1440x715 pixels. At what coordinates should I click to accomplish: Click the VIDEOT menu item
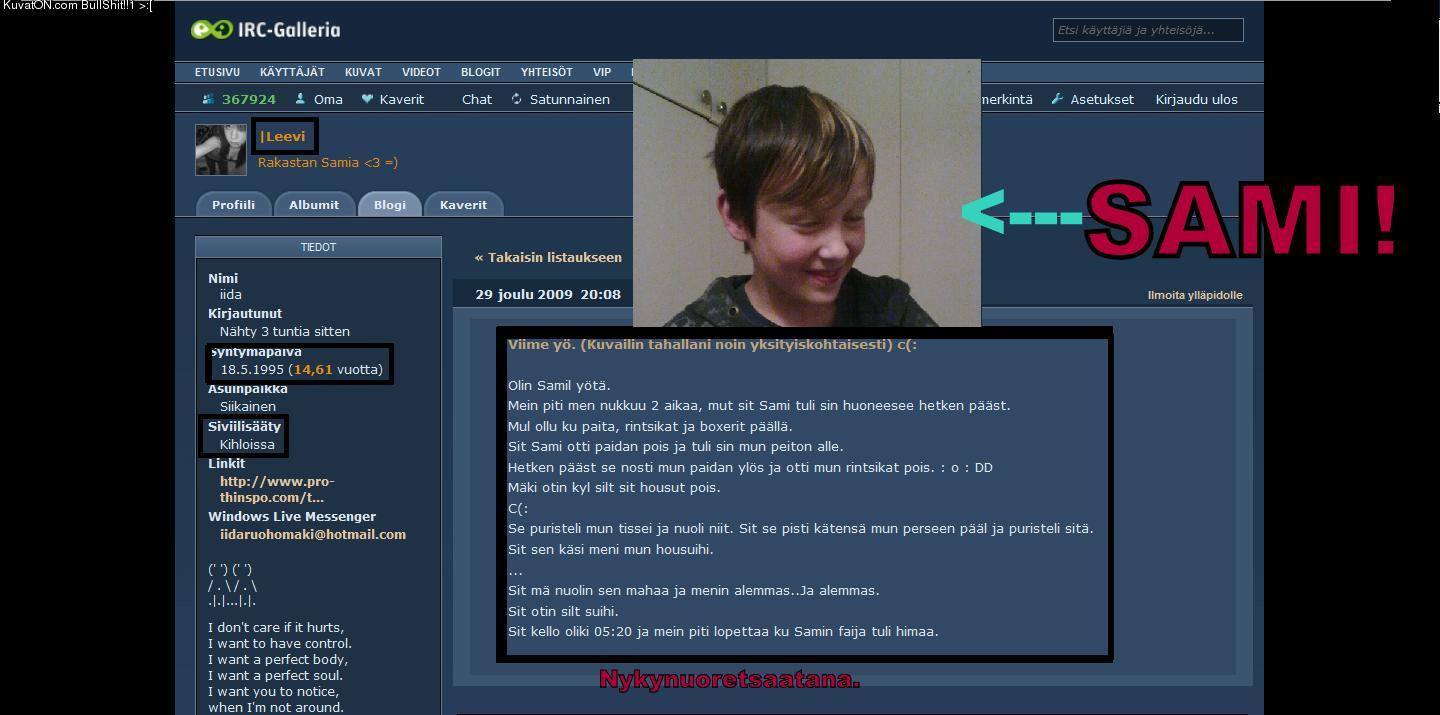click(x=421, y=72)
